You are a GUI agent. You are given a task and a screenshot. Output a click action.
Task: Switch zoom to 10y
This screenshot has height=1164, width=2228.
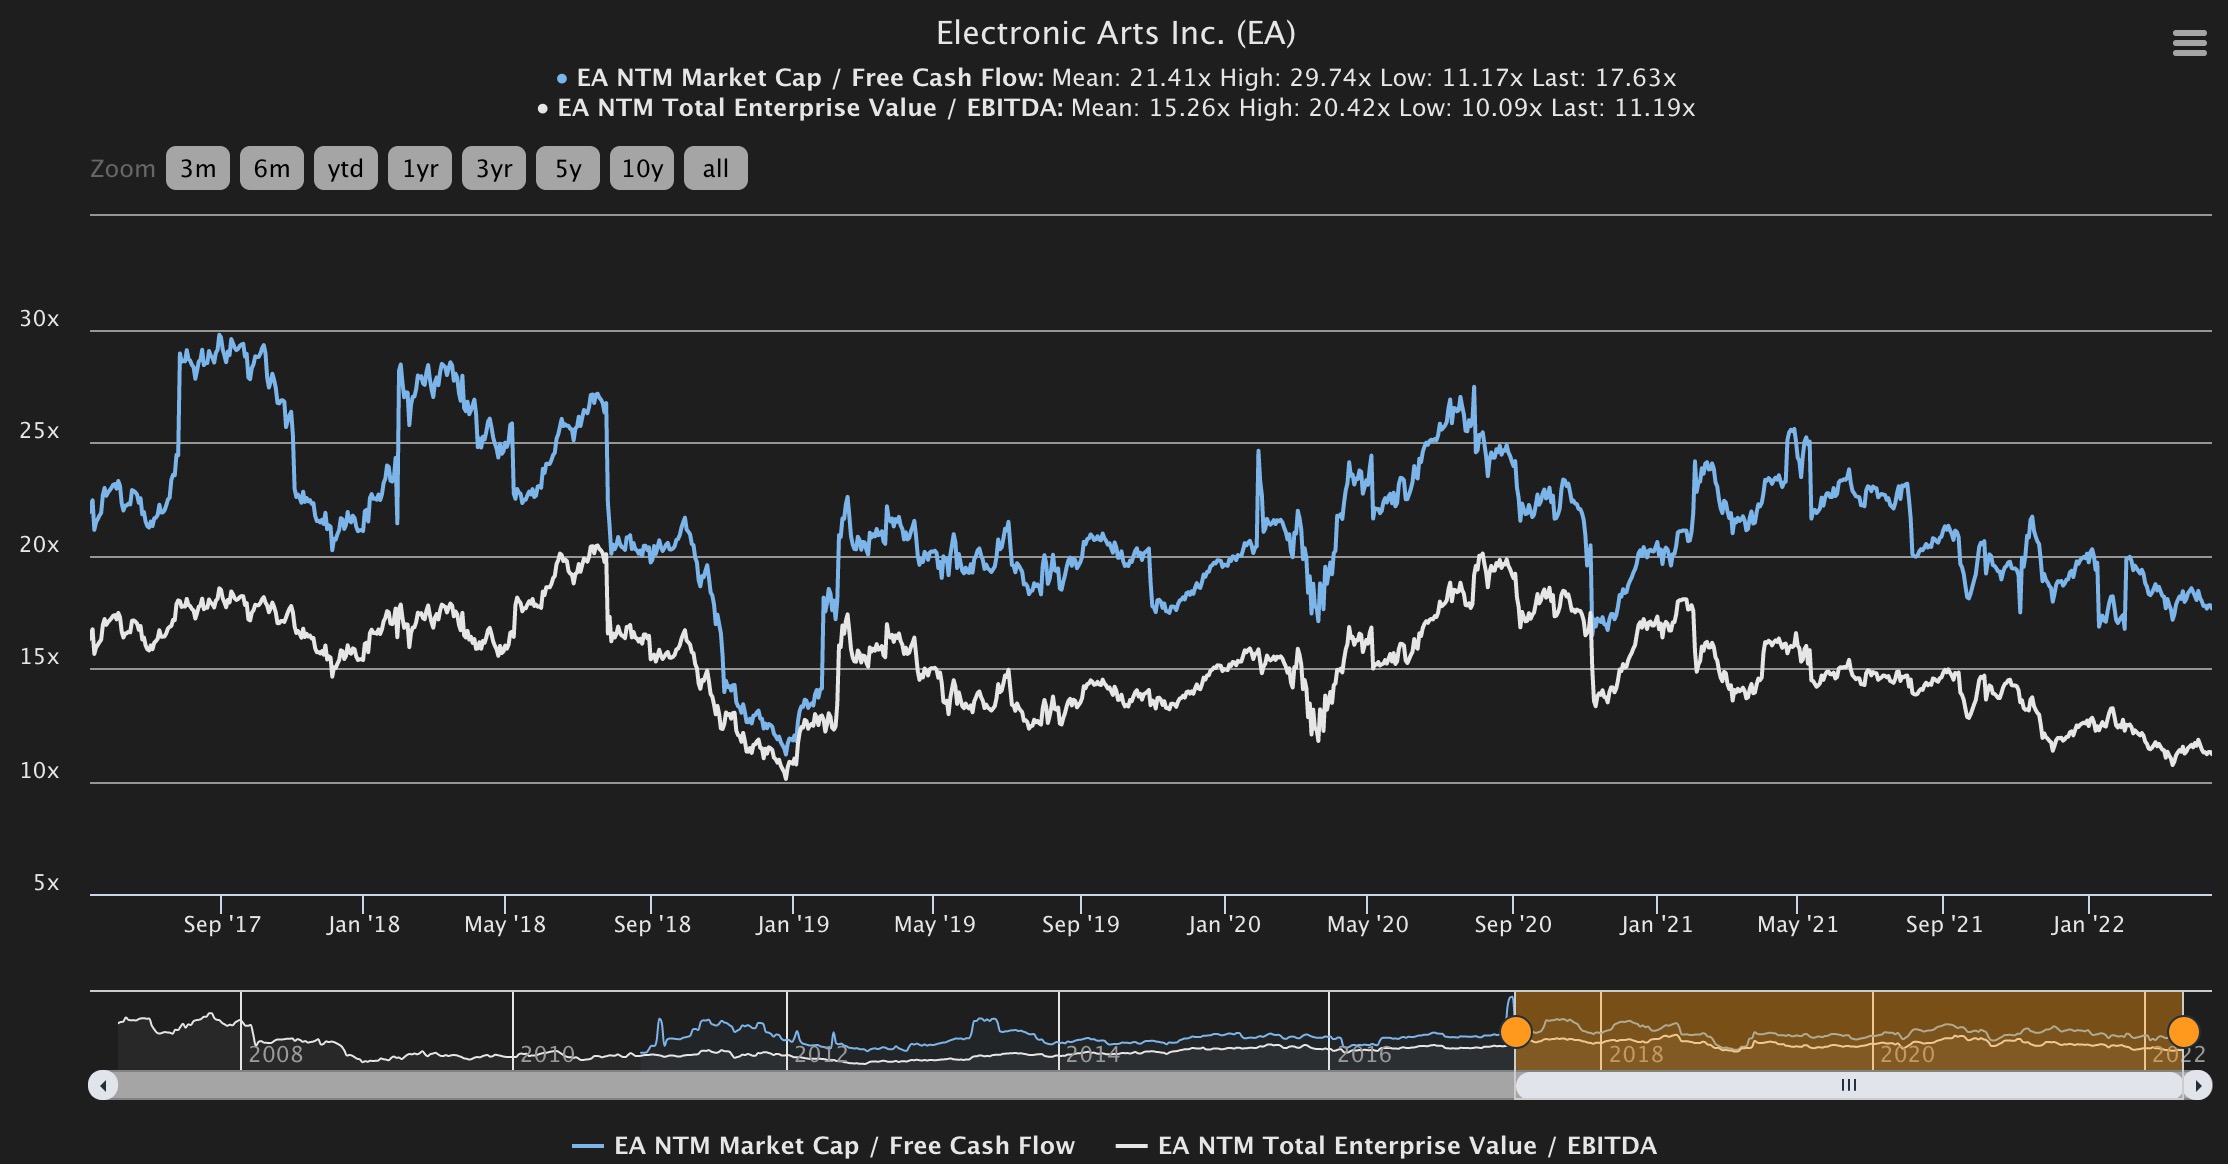[642, 168]
